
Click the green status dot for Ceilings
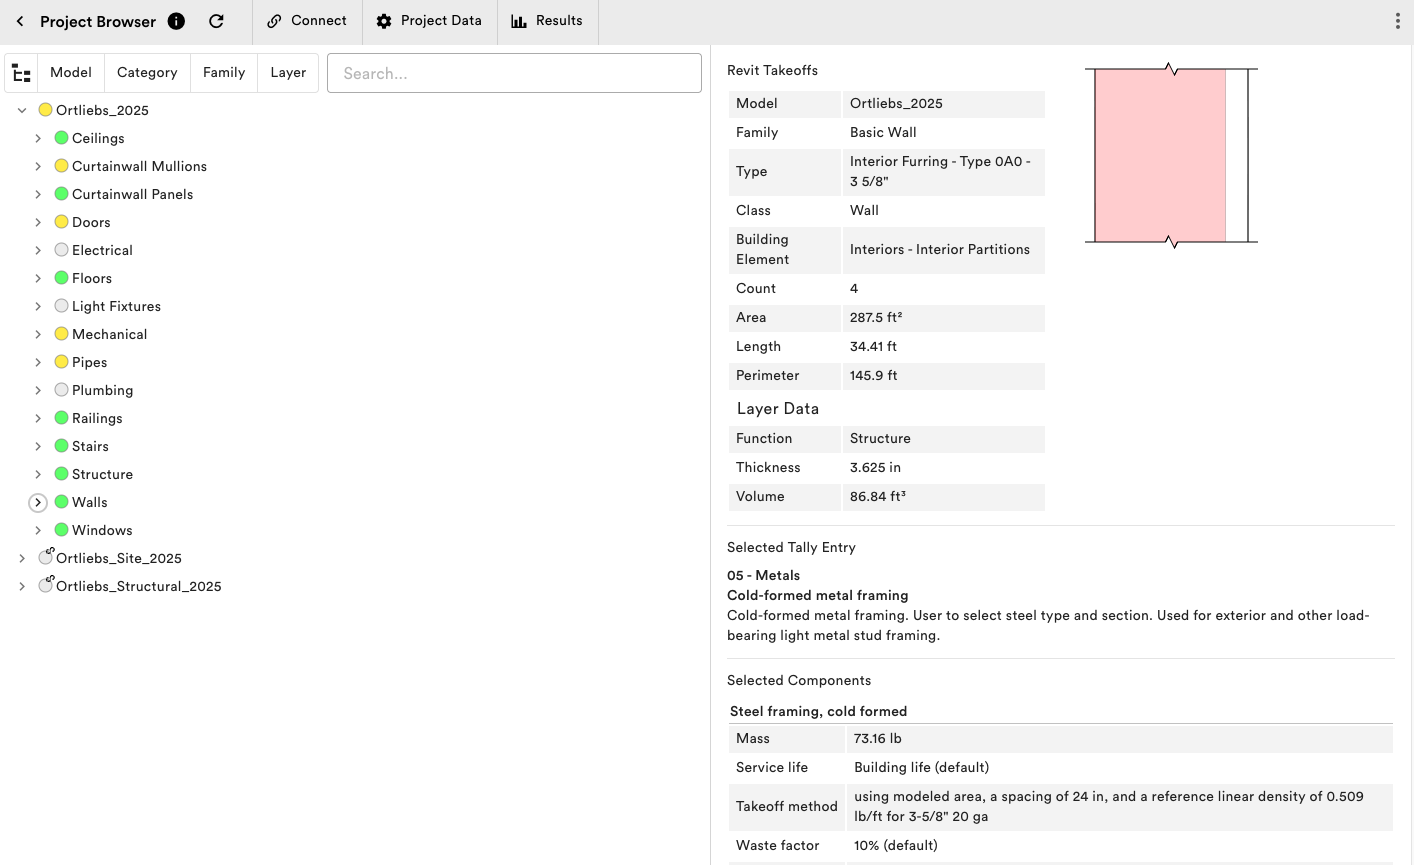[61, 138]
